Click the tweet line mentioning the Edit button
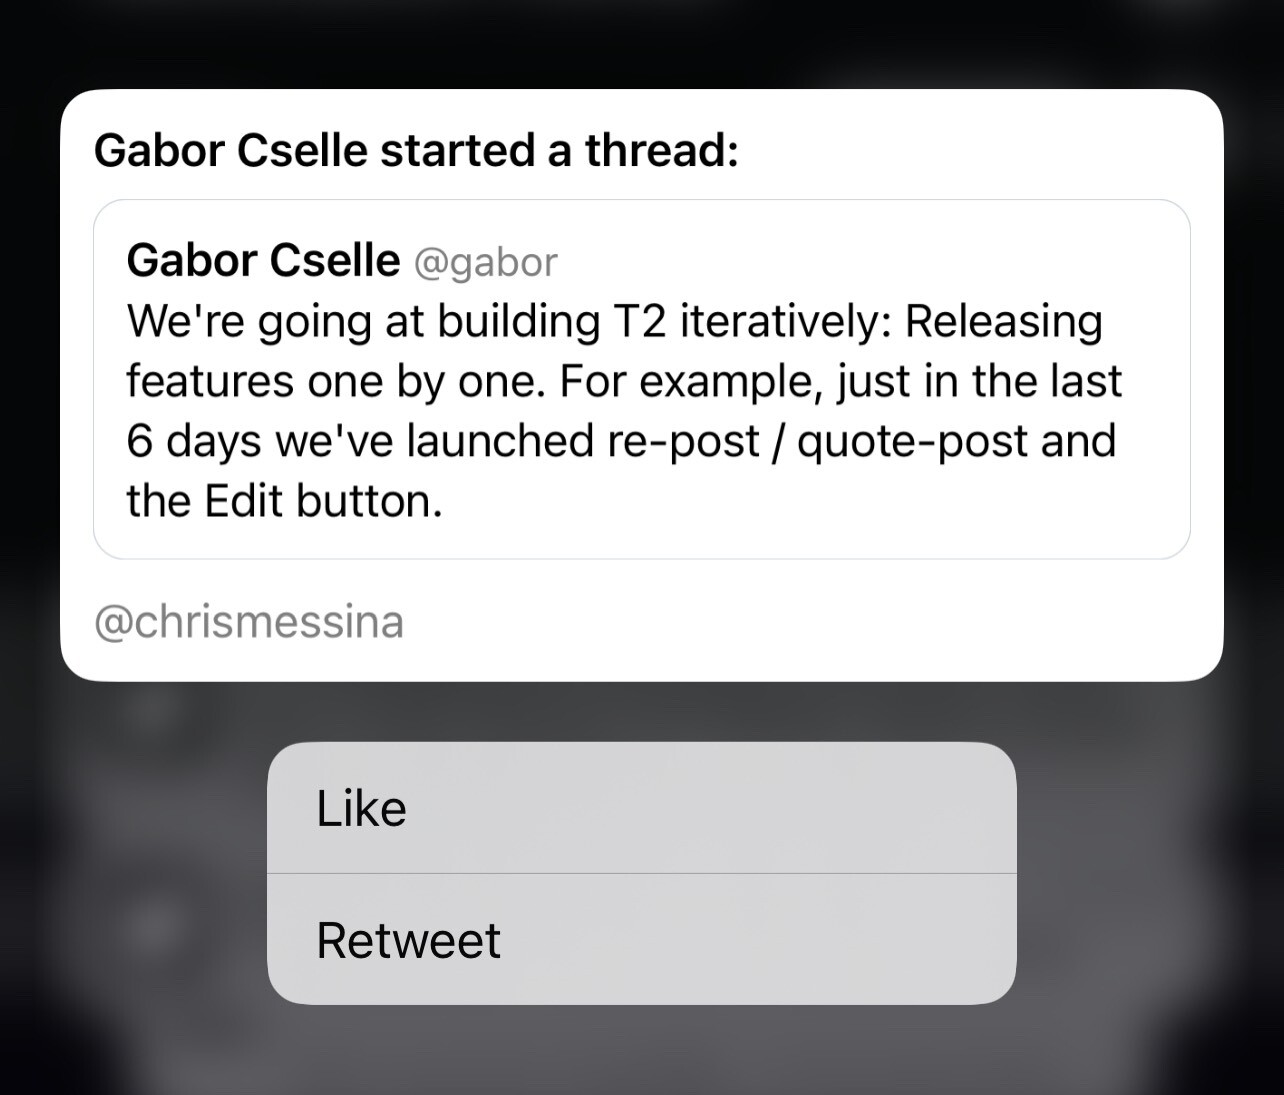 (284, 500)
